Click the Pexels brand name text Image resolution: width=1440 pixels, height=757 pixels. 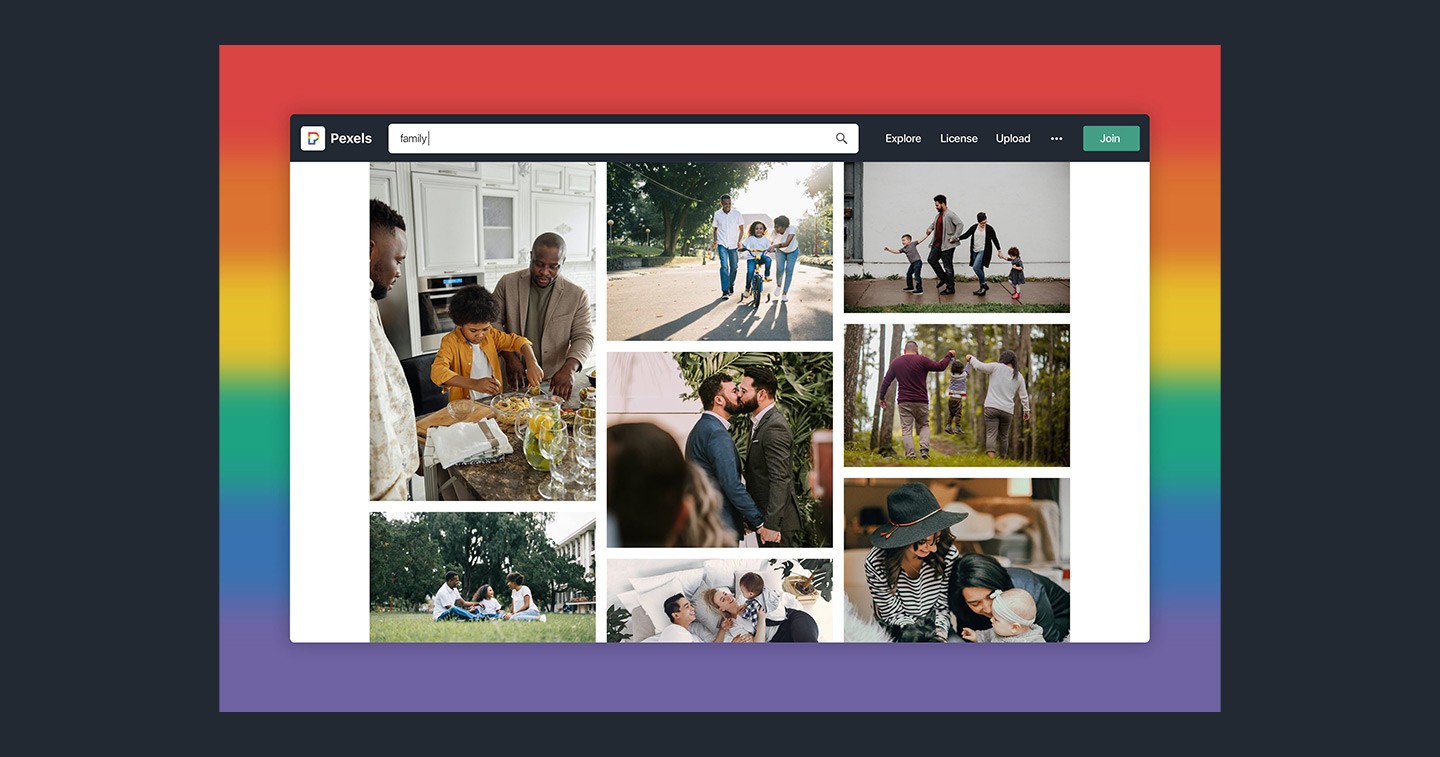point(351,139)
